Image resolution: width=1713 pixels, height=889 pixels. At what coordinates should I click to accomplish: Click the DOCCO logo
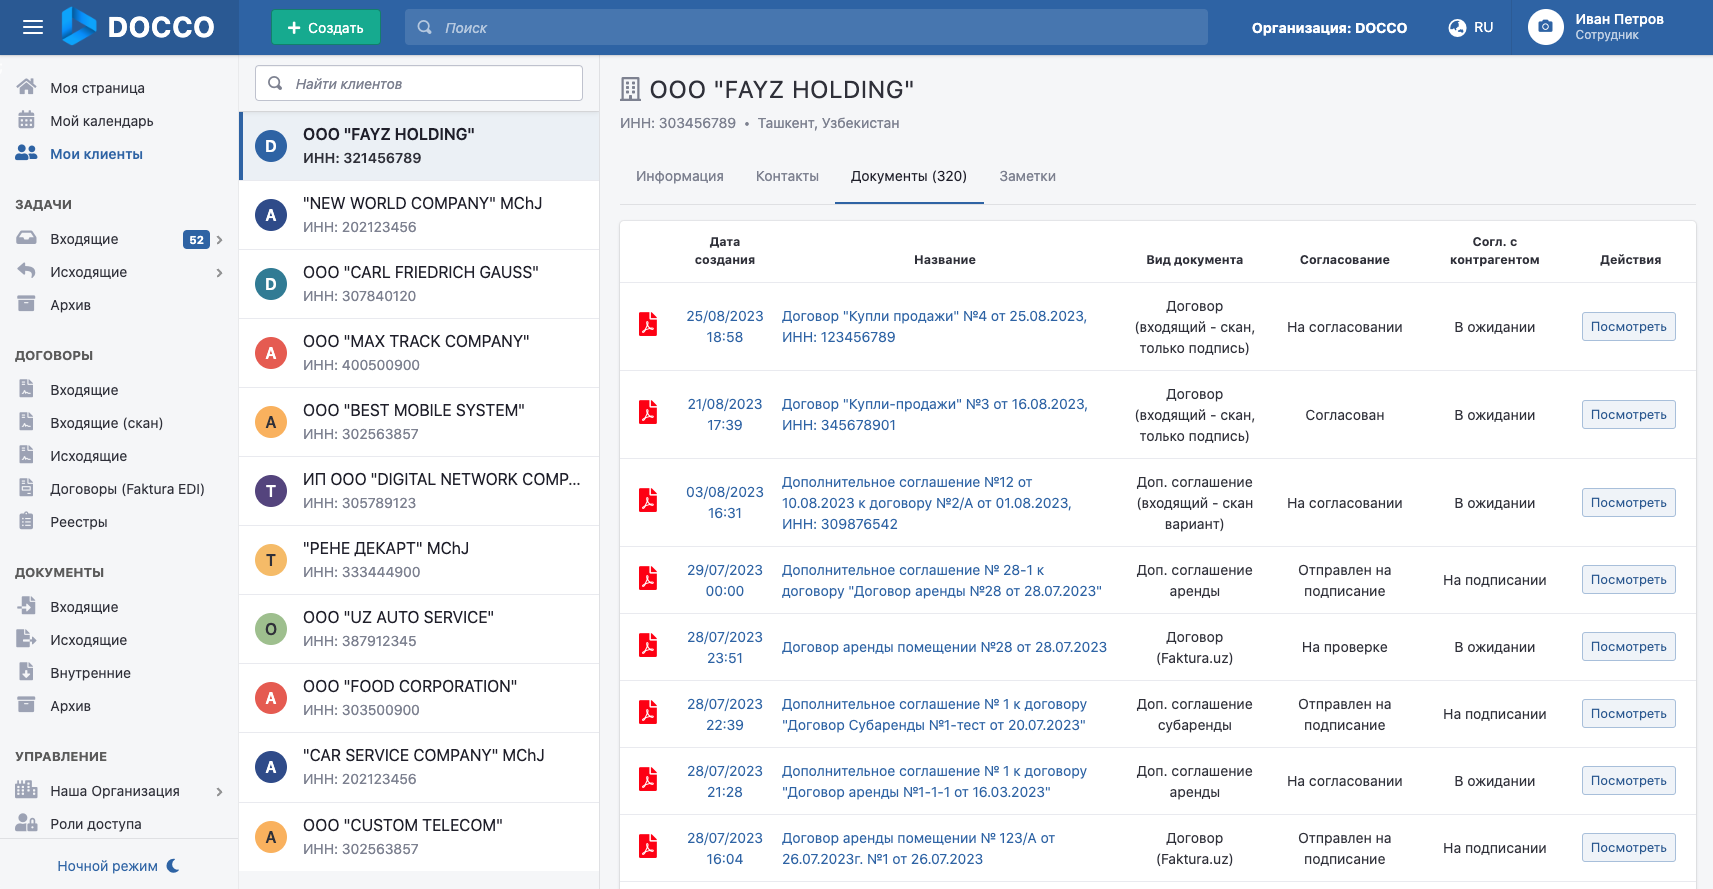[x=138, y=27]
